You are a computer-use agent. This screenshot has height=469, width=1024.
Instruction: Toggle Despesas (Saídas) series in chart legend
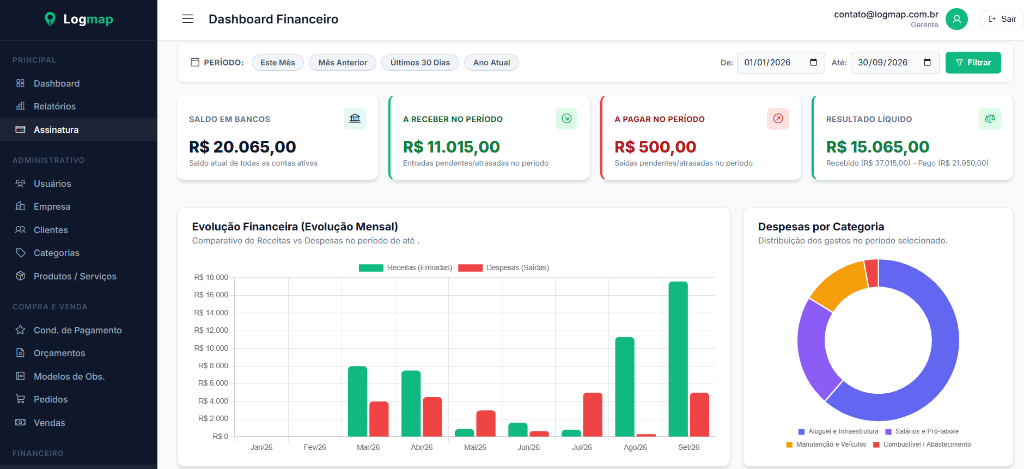(504, 268)
